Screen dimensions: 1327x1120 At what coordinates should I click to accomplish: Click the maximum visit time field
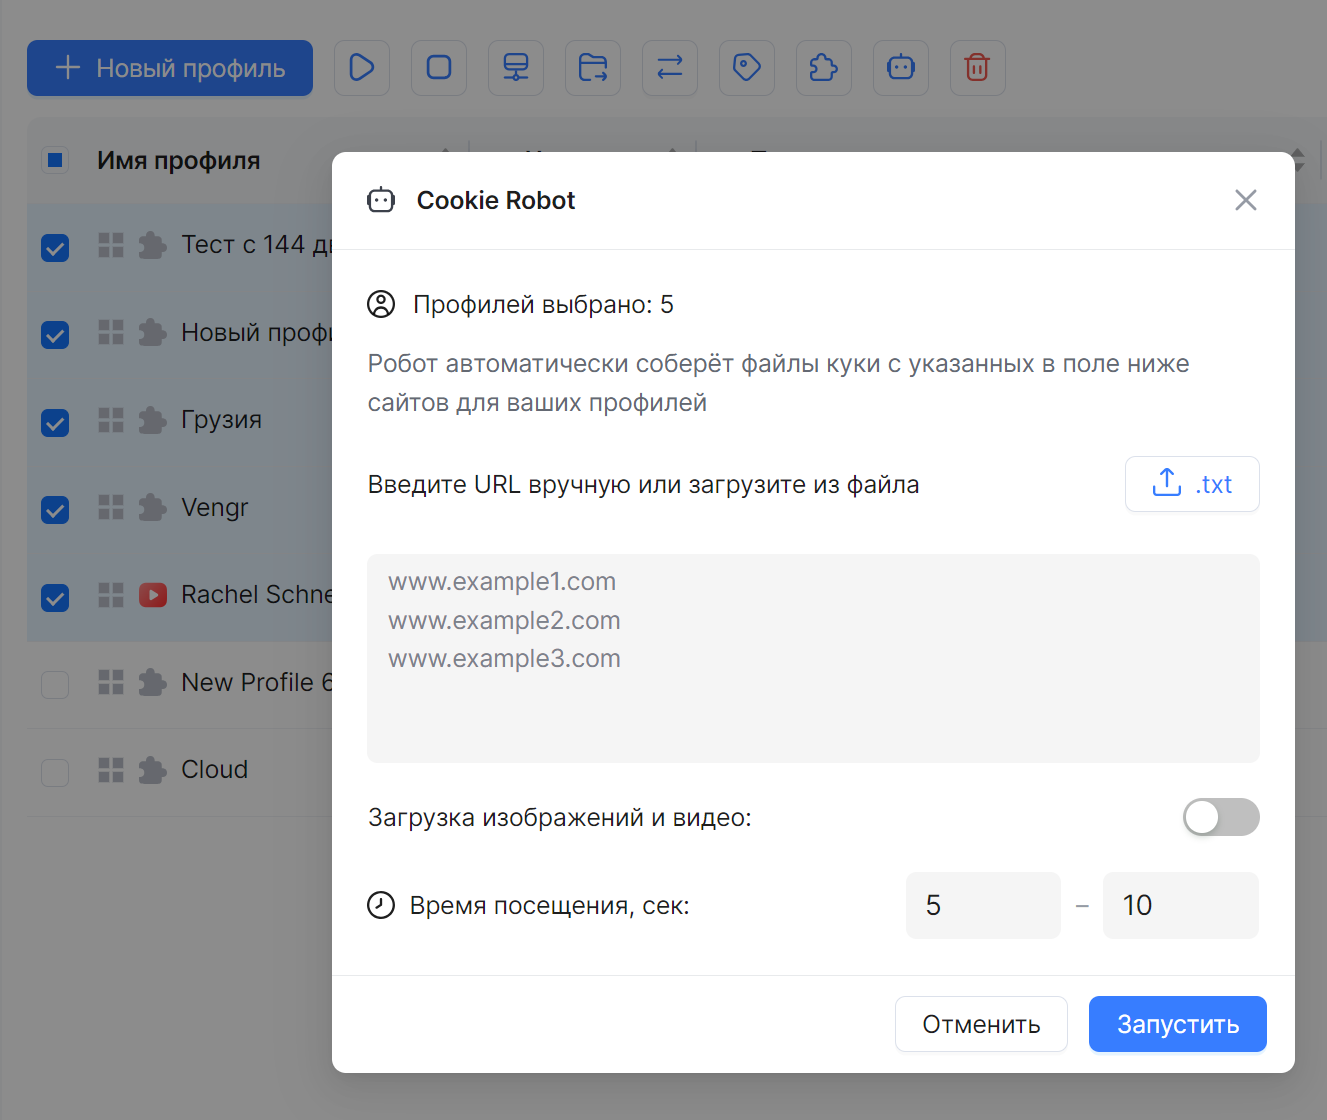click(x=1180, y=905)
